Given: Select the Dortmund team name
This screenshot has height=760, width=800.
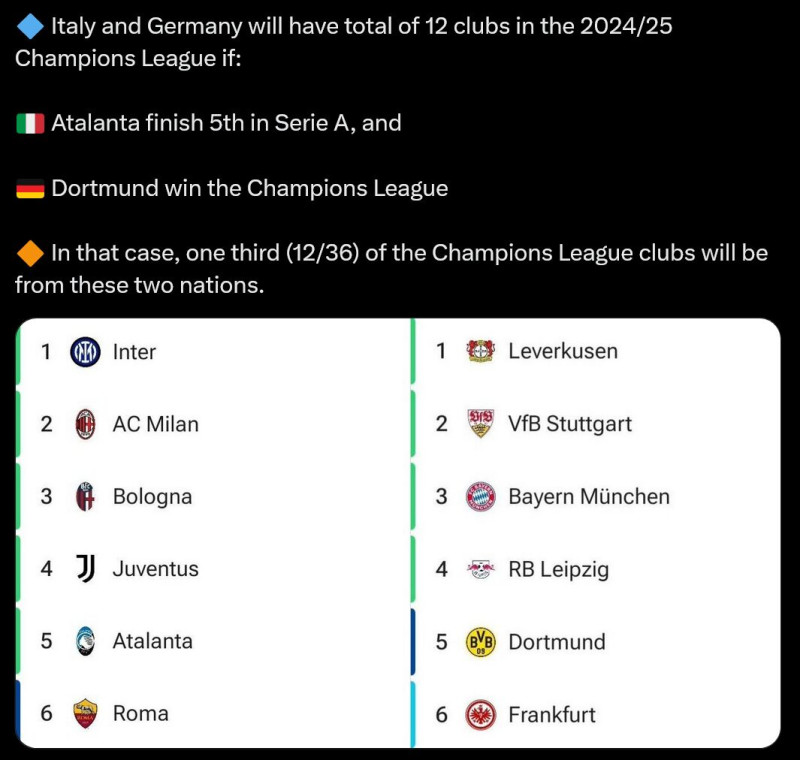Looking at the screenshot, I should pos(557,642).
